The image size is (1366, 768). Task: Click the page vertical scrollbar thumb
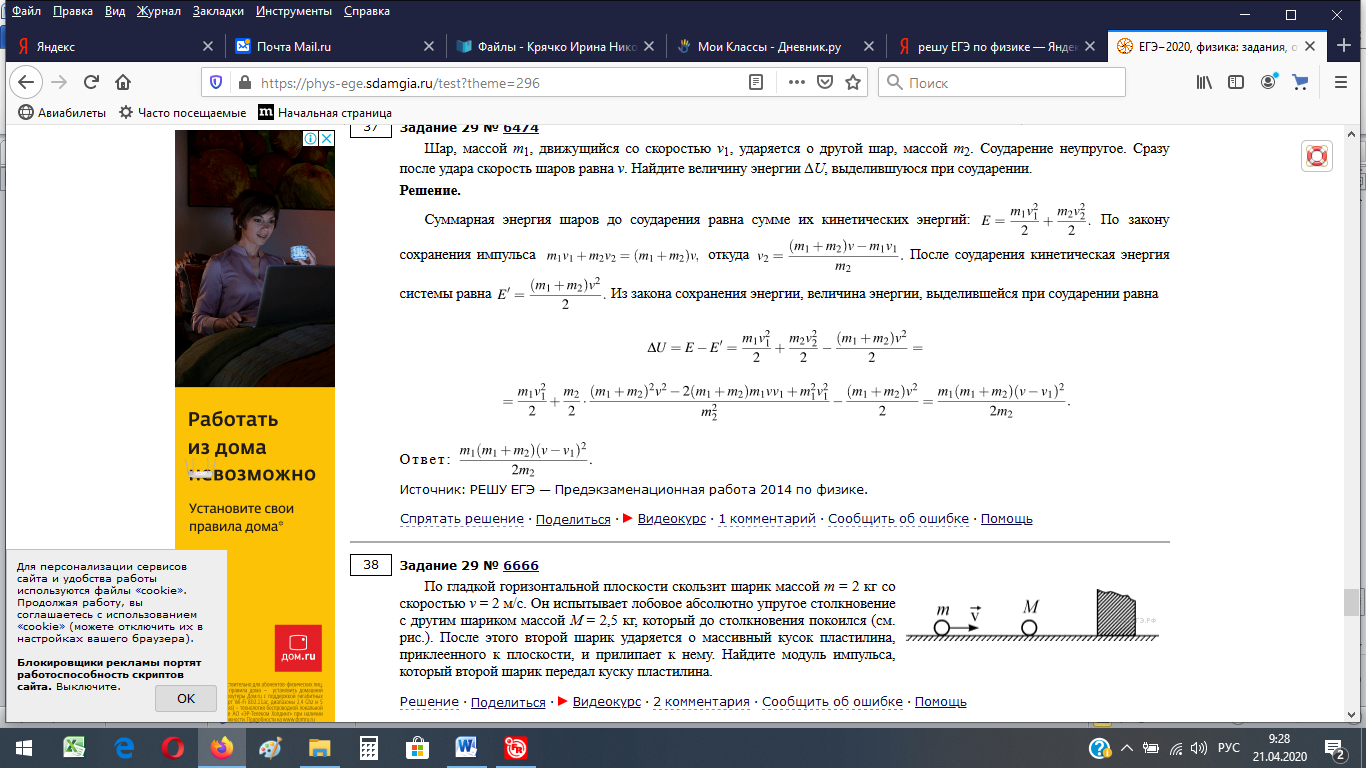tap(1352, 603)
